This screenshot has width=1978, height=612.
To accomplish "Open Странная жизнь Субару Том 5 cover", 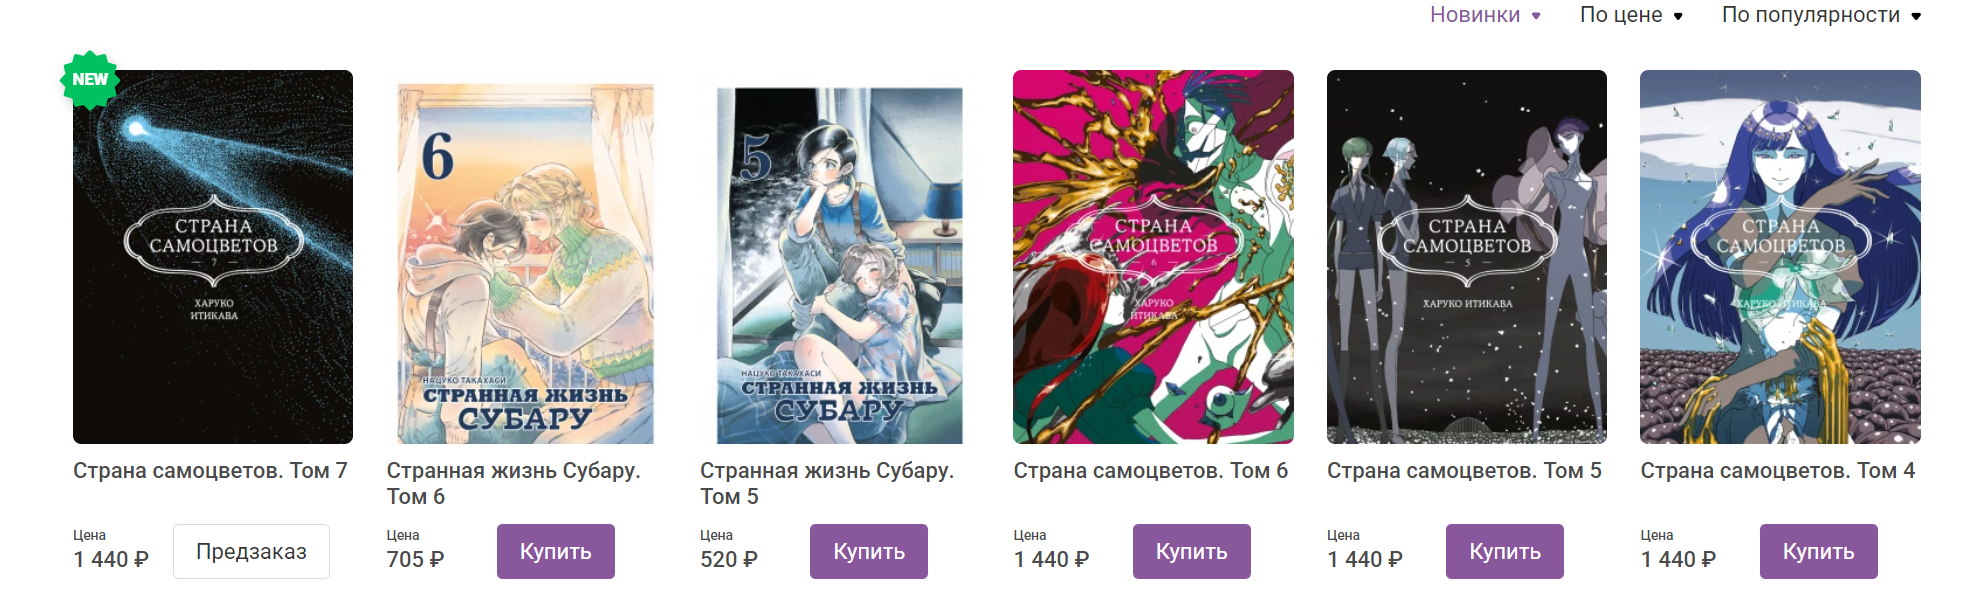I will 840,265.
